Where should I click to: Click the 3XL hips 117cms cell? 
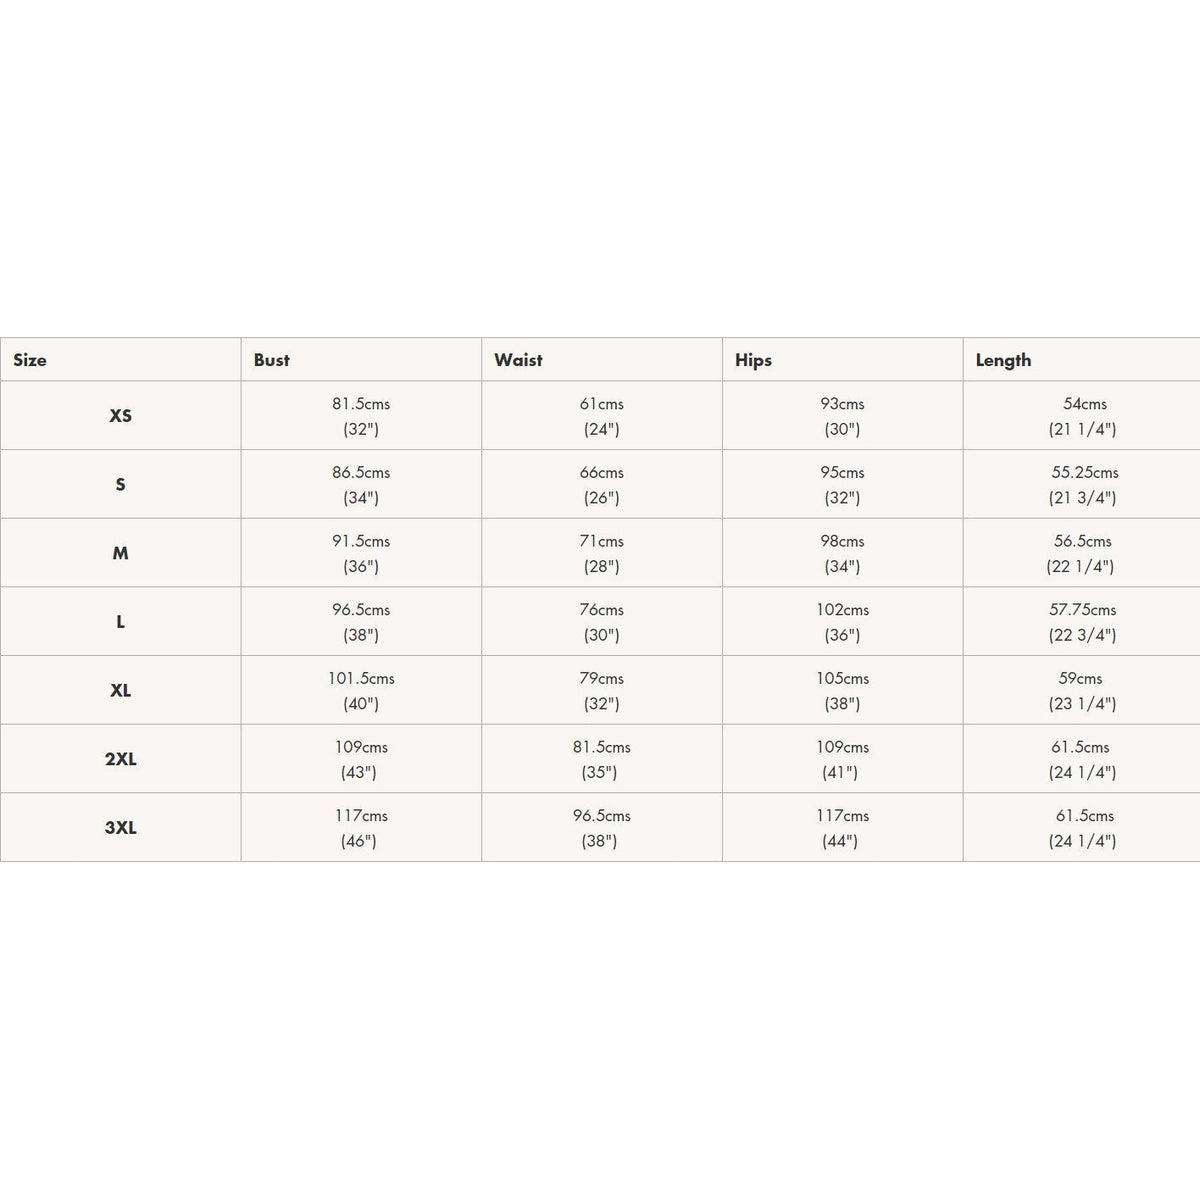coord(842,828)
